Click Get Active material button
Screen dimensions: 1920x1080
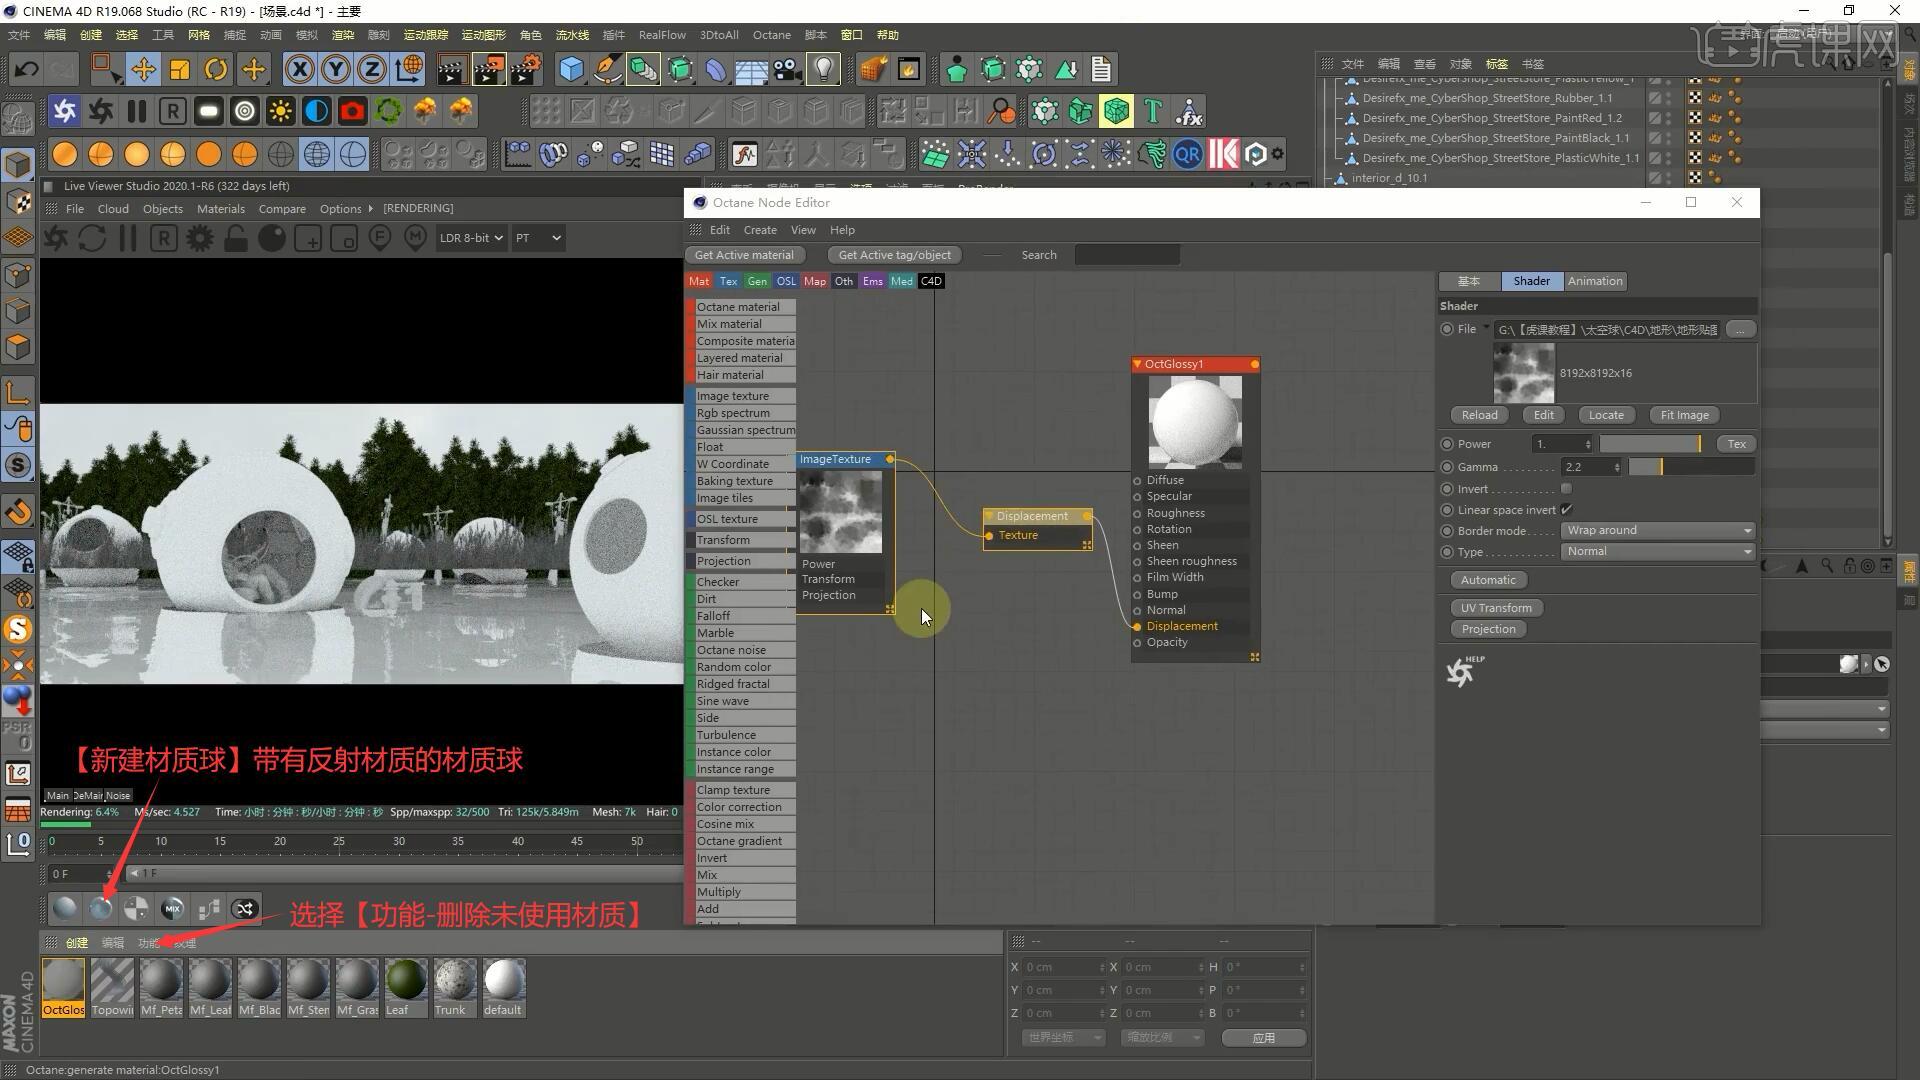(x=744, y=255)
